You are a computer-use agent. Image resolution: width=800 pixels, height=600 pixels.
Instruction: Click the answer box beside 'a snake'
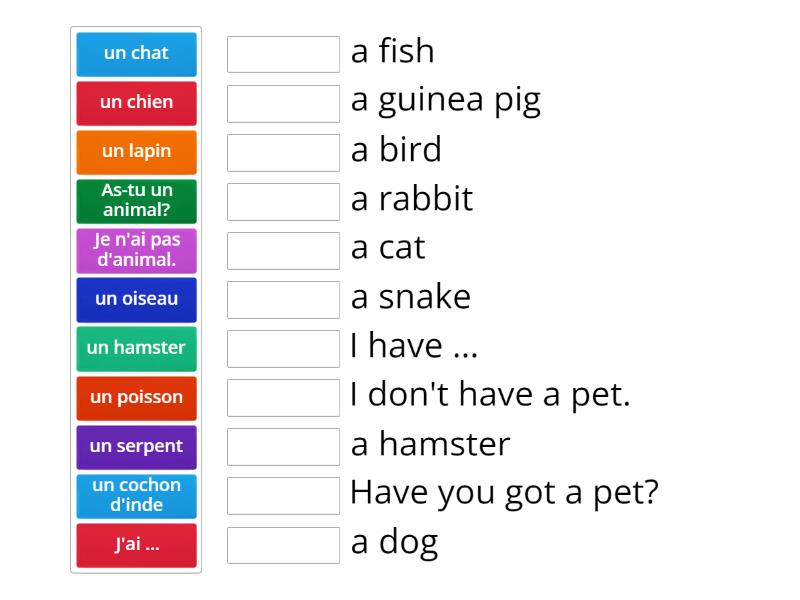[283, 299]
